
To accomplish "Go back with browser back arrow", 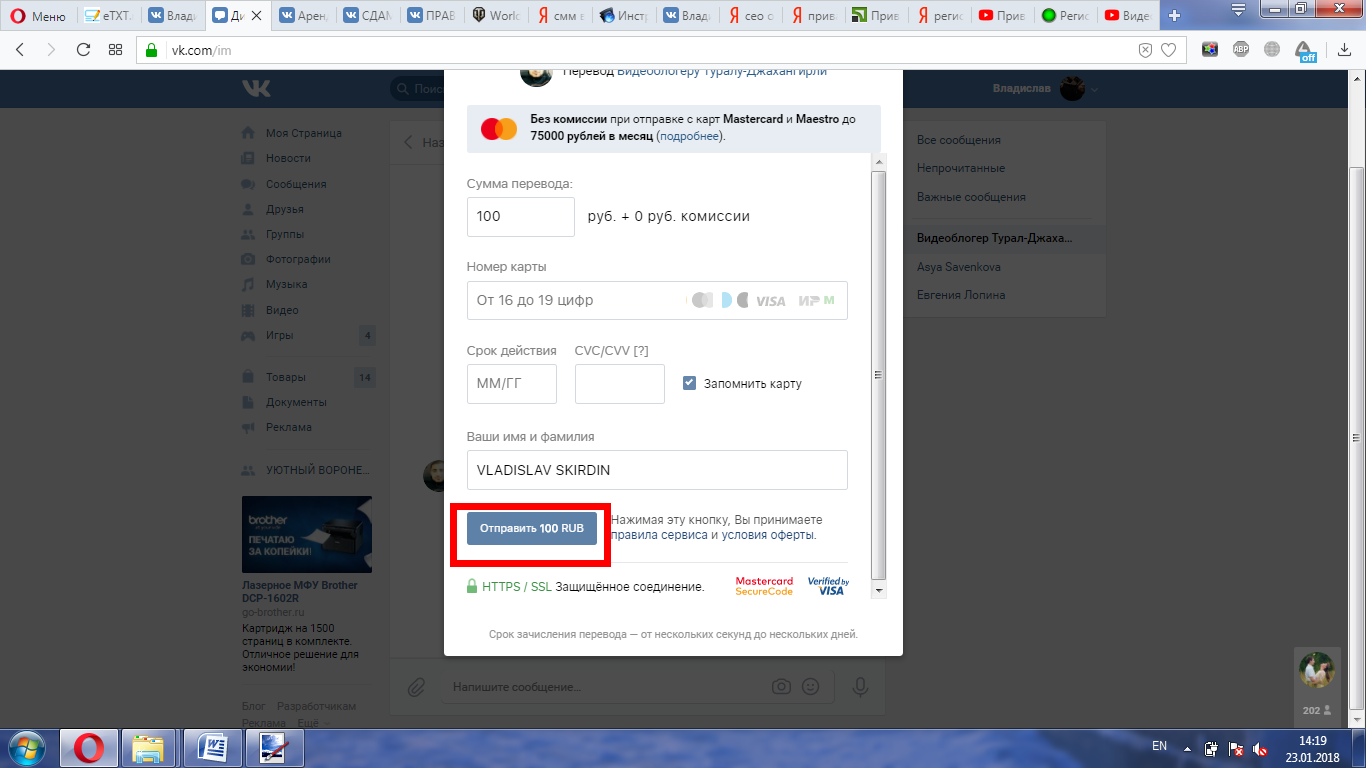I will tap(21, 50).
